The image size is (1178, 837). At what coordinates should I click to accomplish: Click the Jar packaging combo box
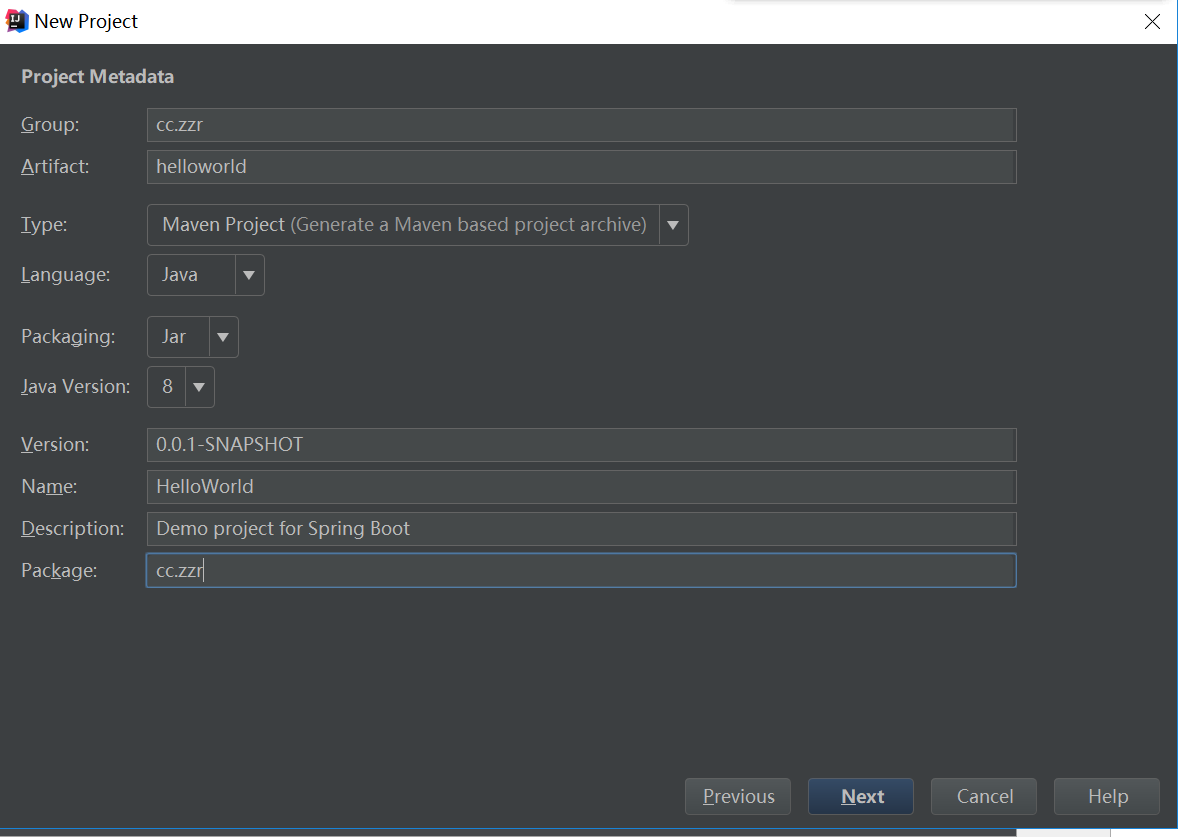[178, 337]
